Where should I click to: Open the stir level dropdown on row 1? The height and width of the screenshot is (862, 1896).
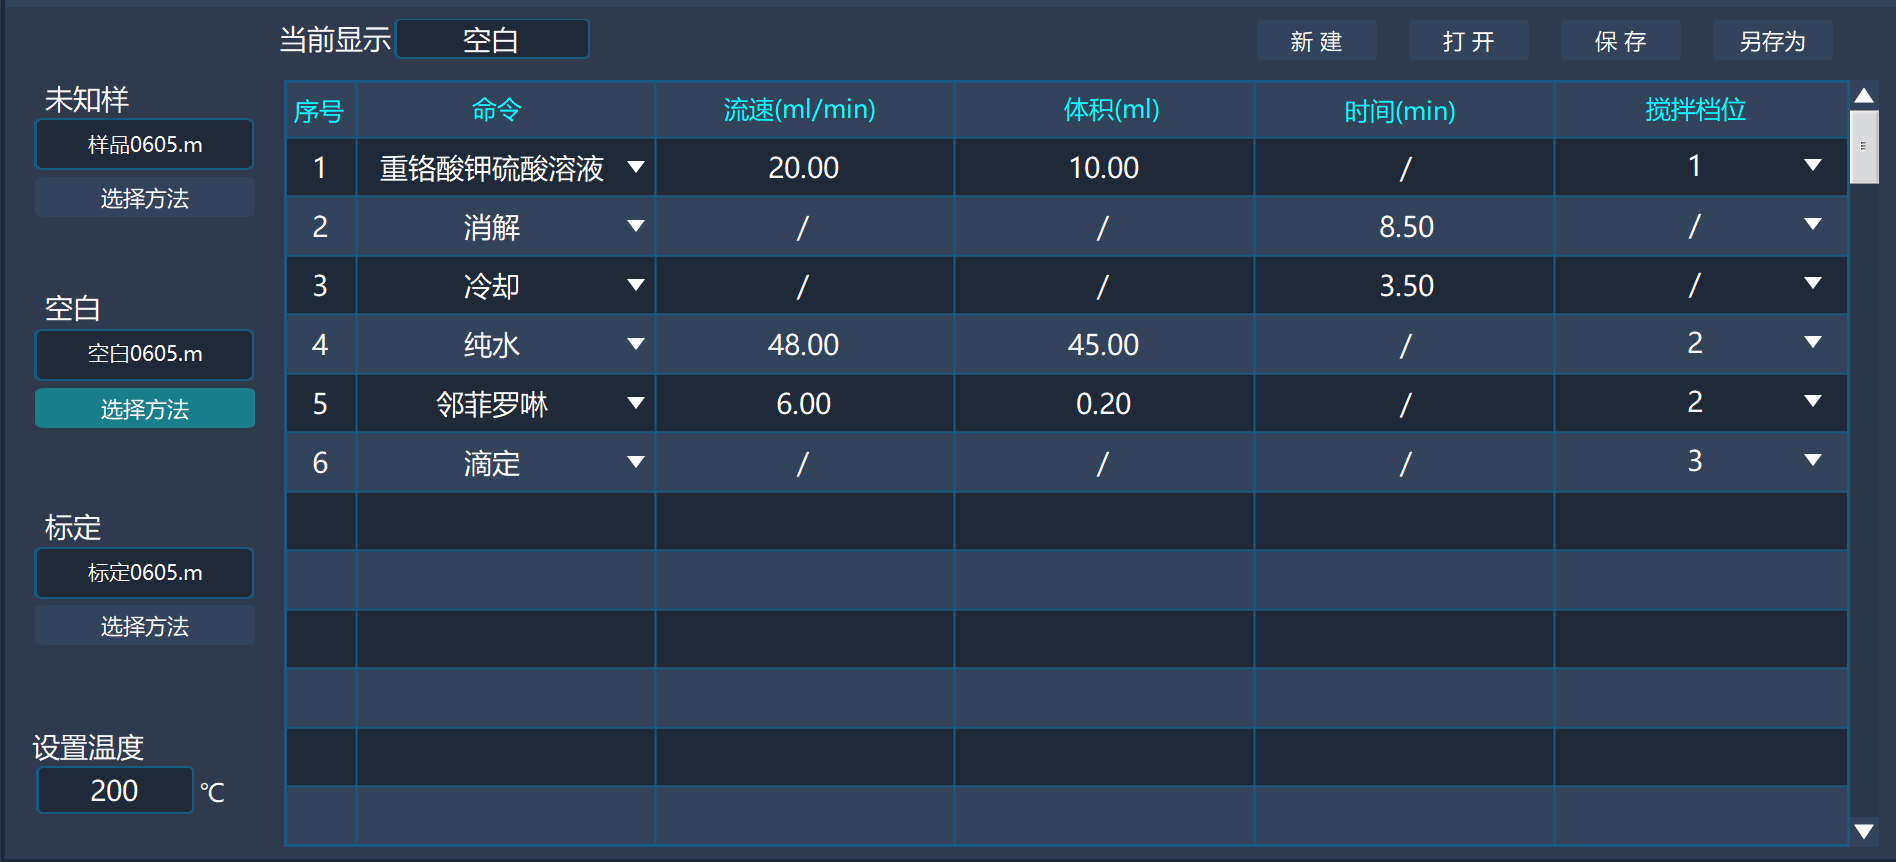point(1812,167)
